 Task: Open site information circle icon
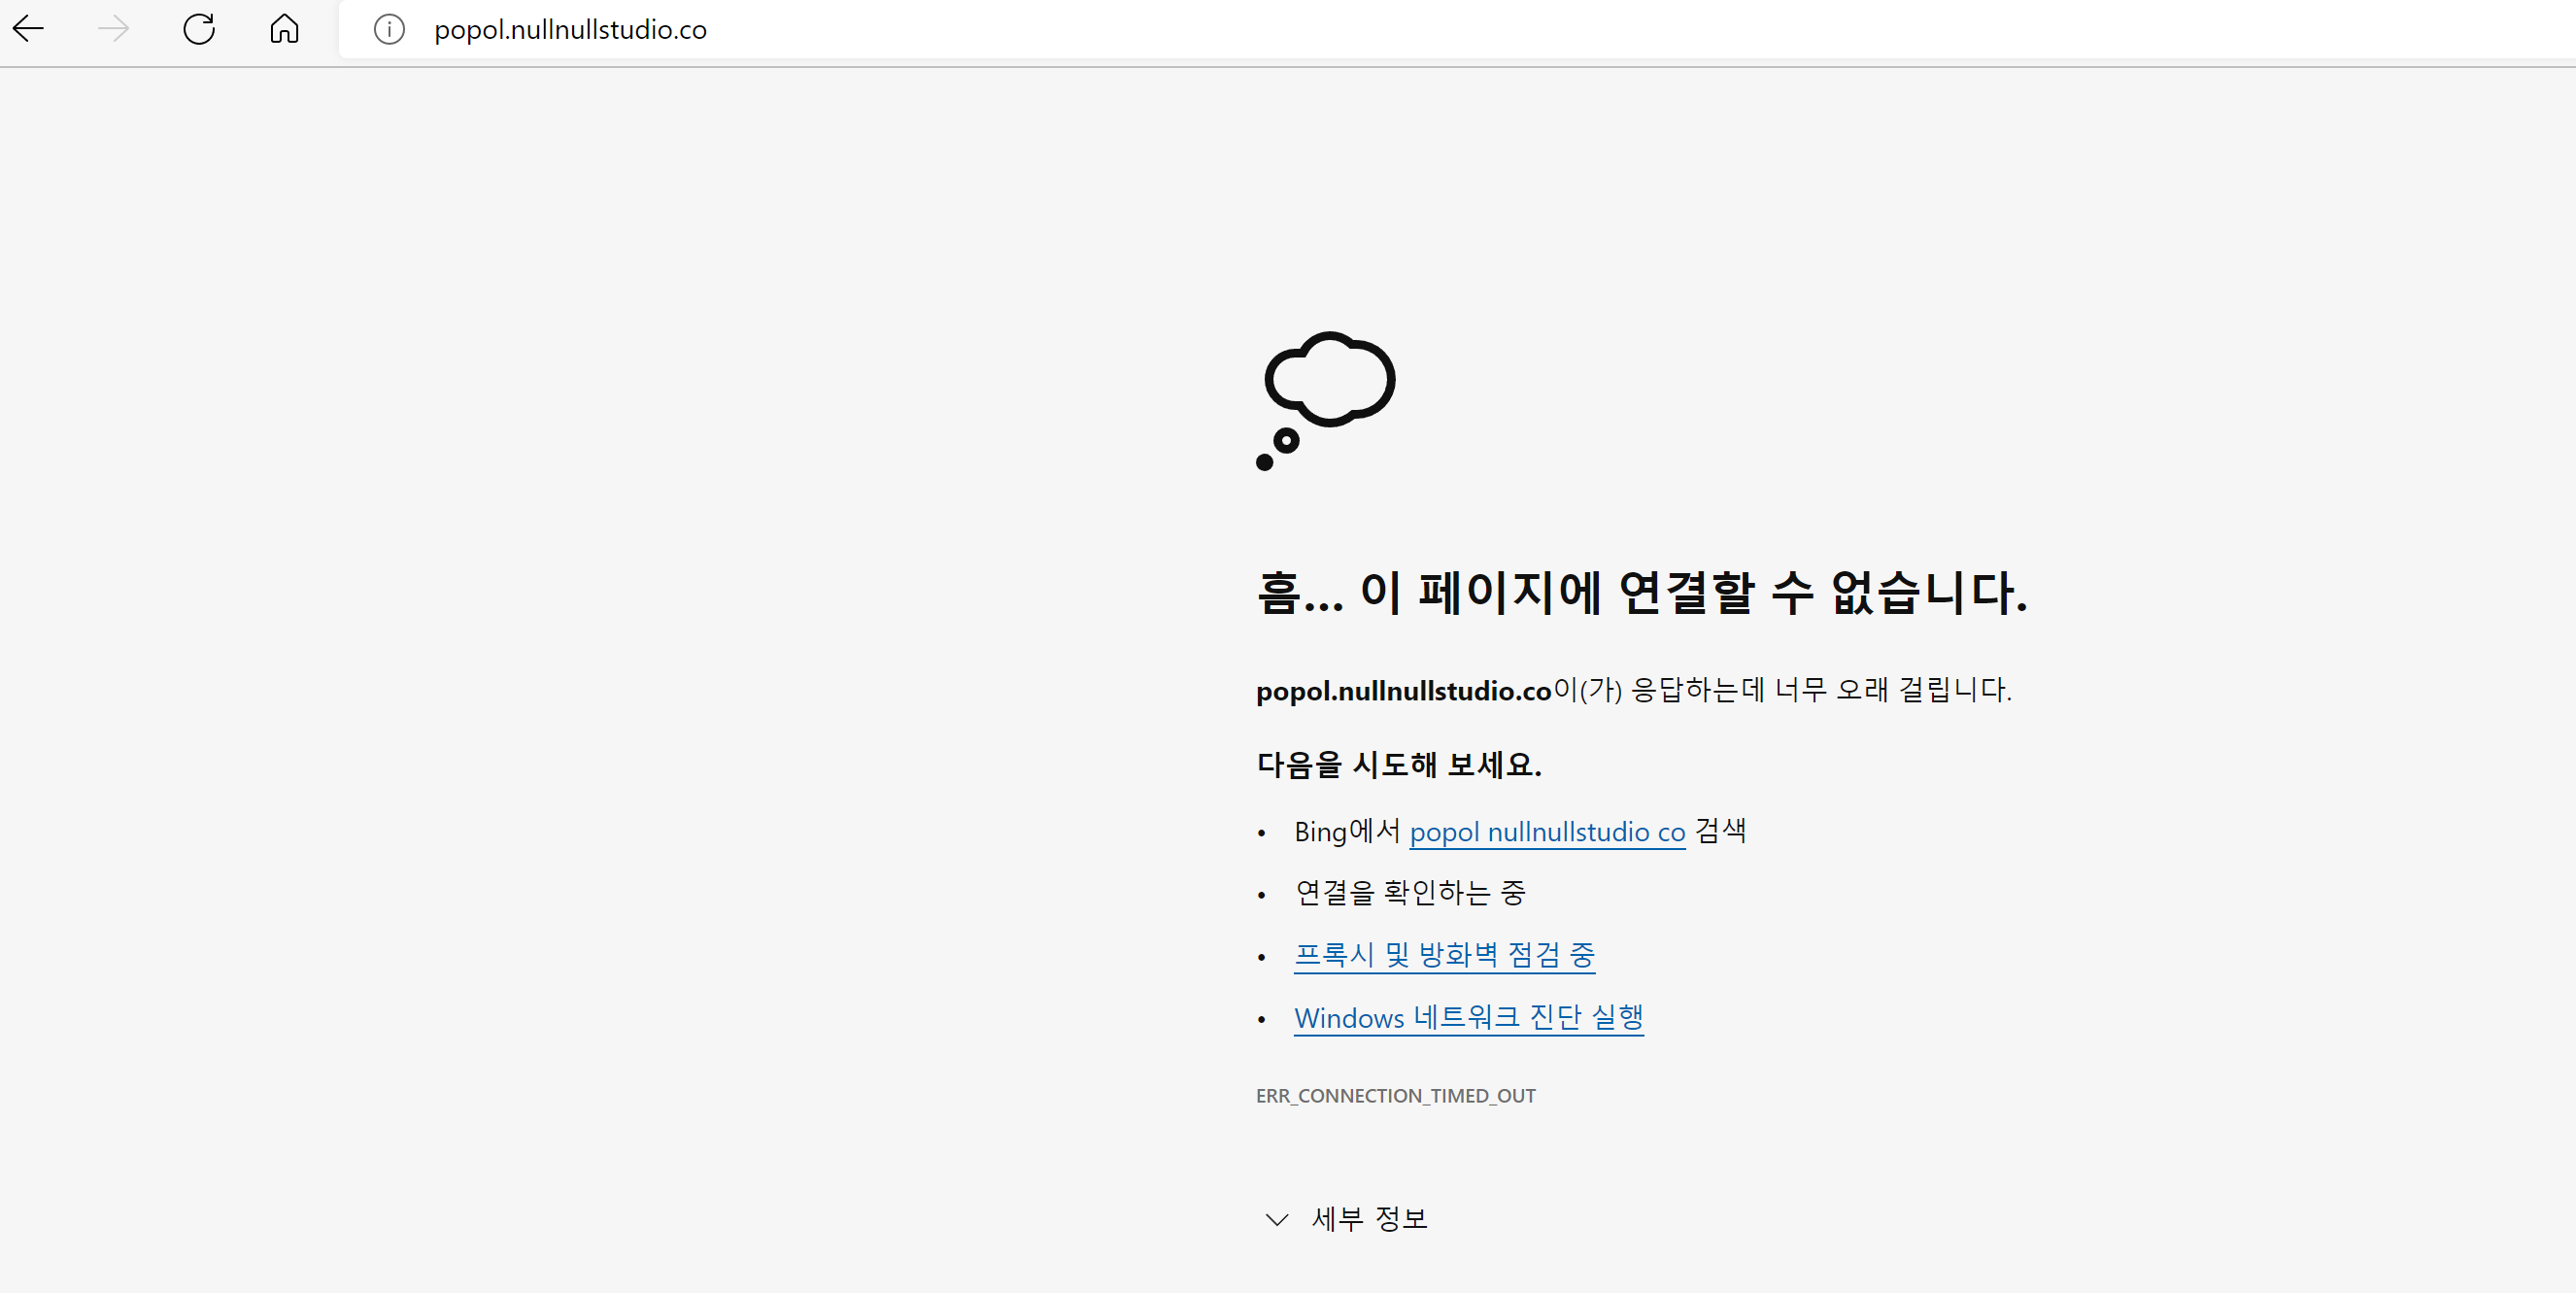389,30
